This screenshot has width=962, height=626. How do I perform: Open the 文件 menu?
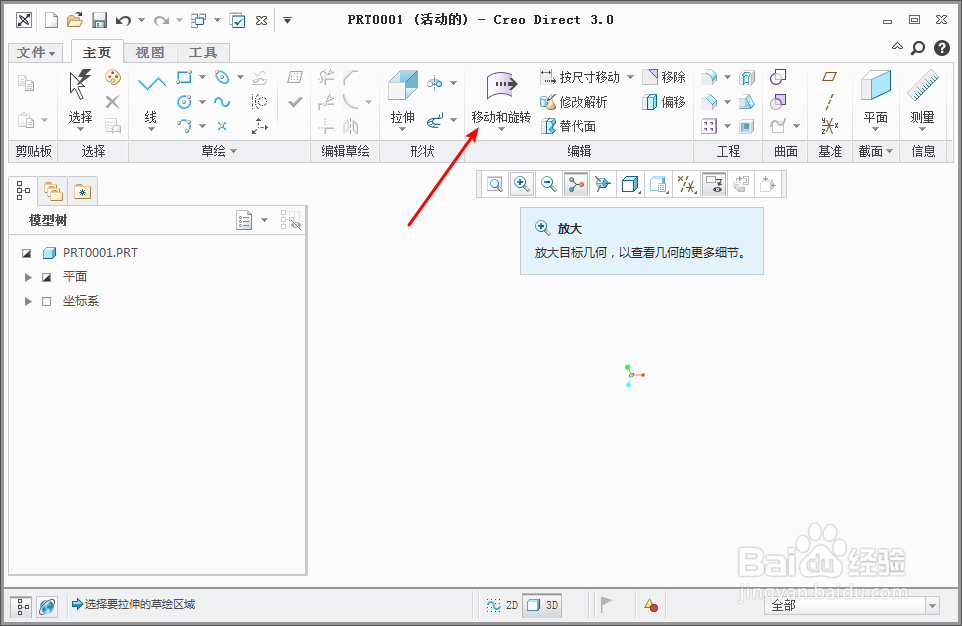tap(36, 53)
